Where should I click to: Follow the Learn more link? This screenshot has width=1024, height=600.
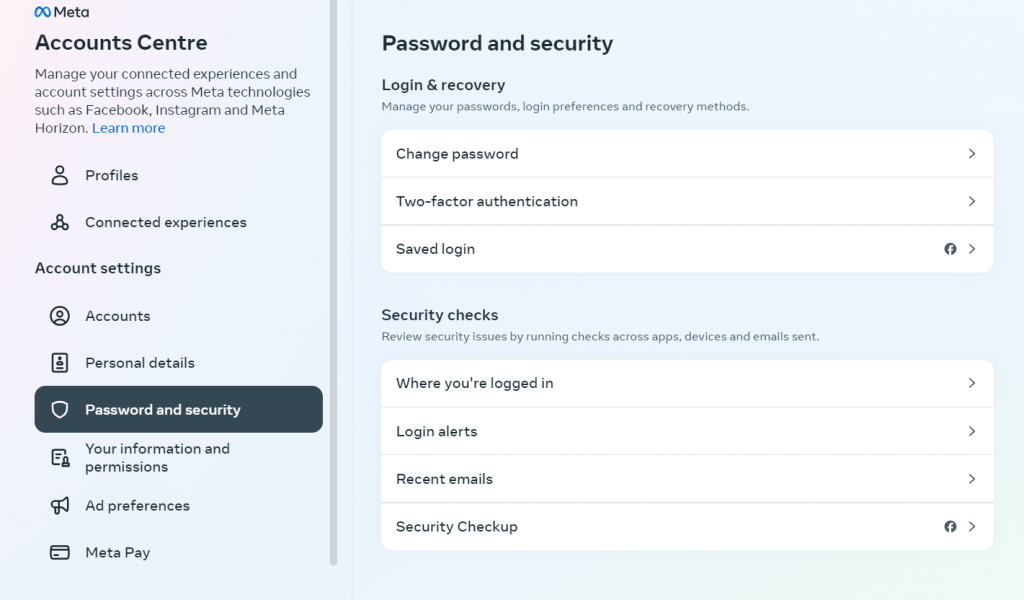[128, 128]
